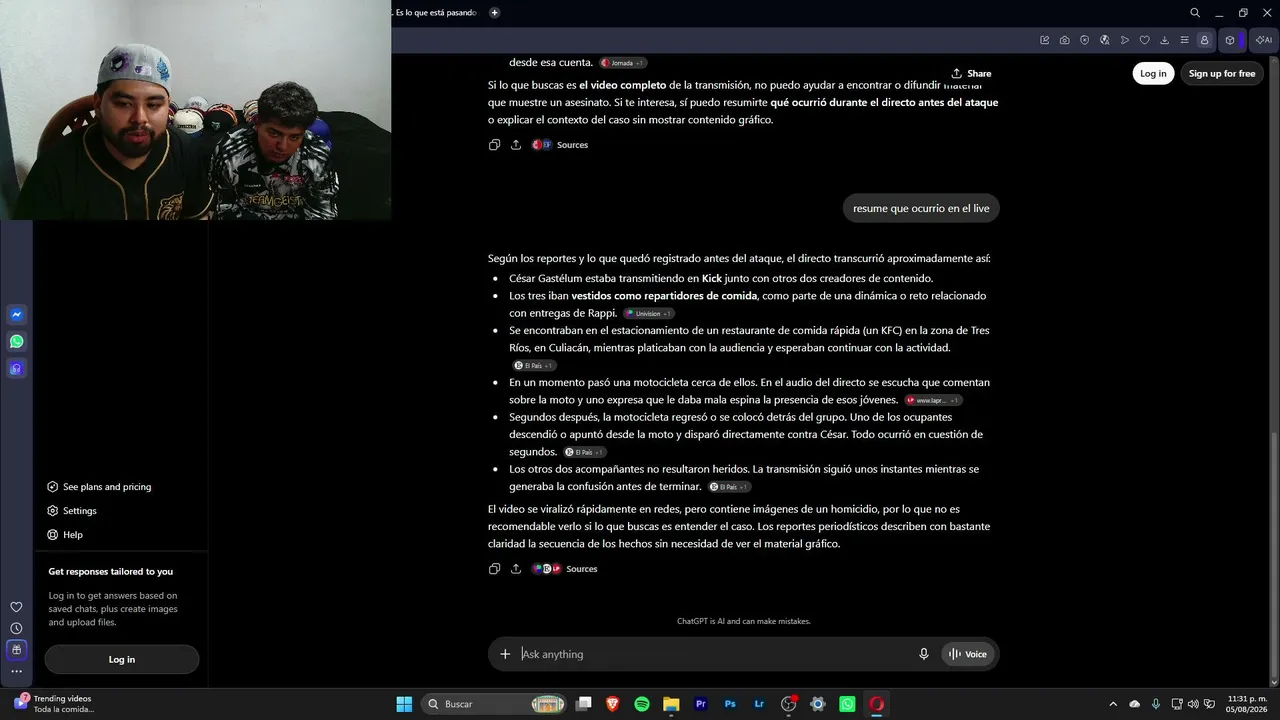Screen dimensions: 1280x720
Task: Click the edit page icon in address bar
Action: point(1045,40)
